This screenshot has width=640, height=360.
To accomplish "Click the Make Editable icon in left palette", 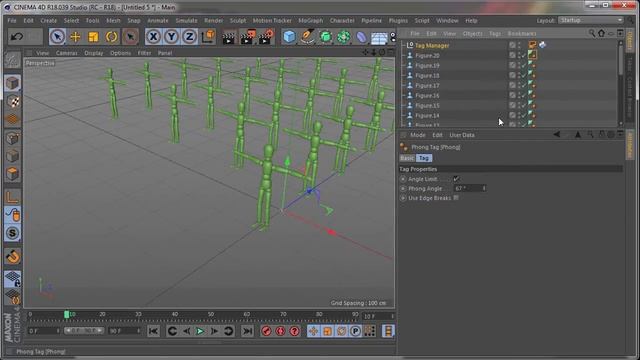I will (x=12, y=60).
